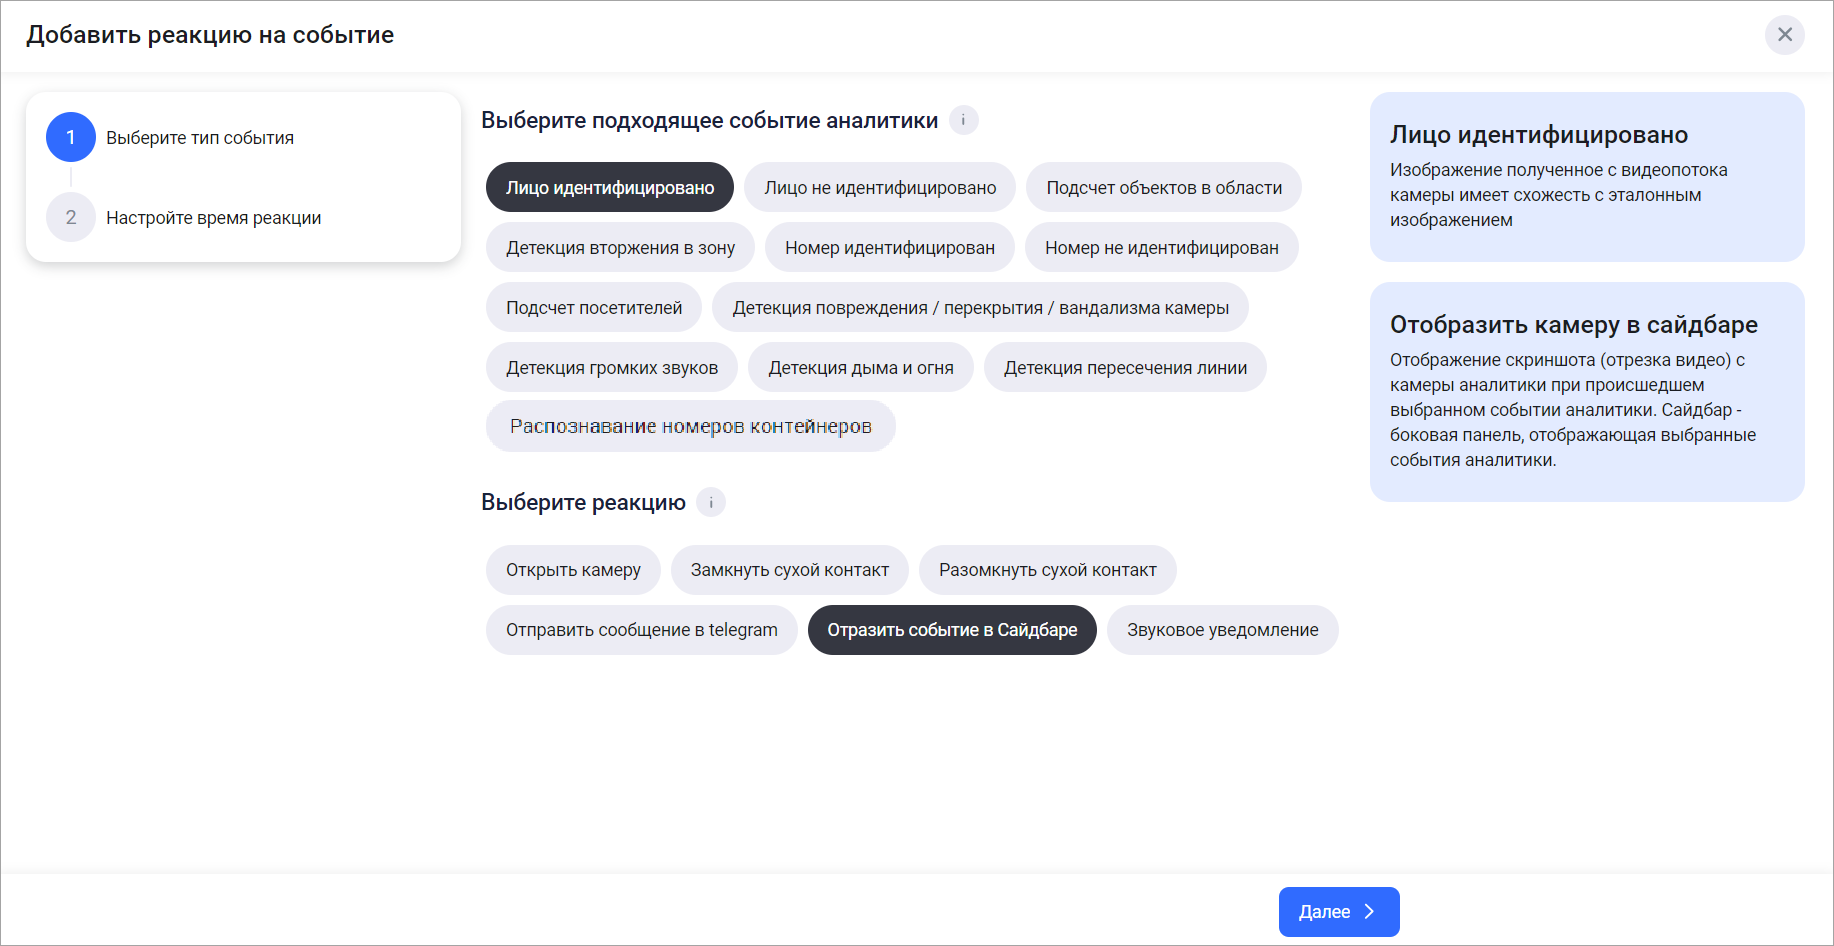Click info icon beside analytics event heading
The height and width of the screenshot is (946, 1834).
[963, 120]
